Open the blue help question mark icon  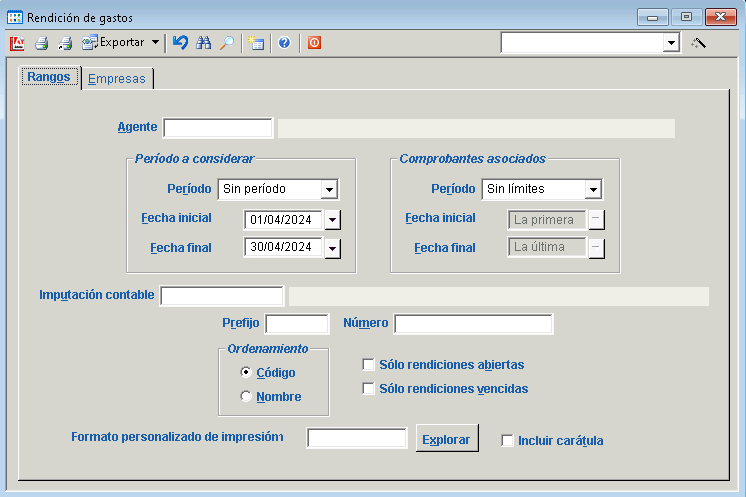pyautogui.click(x=284, y=43)
